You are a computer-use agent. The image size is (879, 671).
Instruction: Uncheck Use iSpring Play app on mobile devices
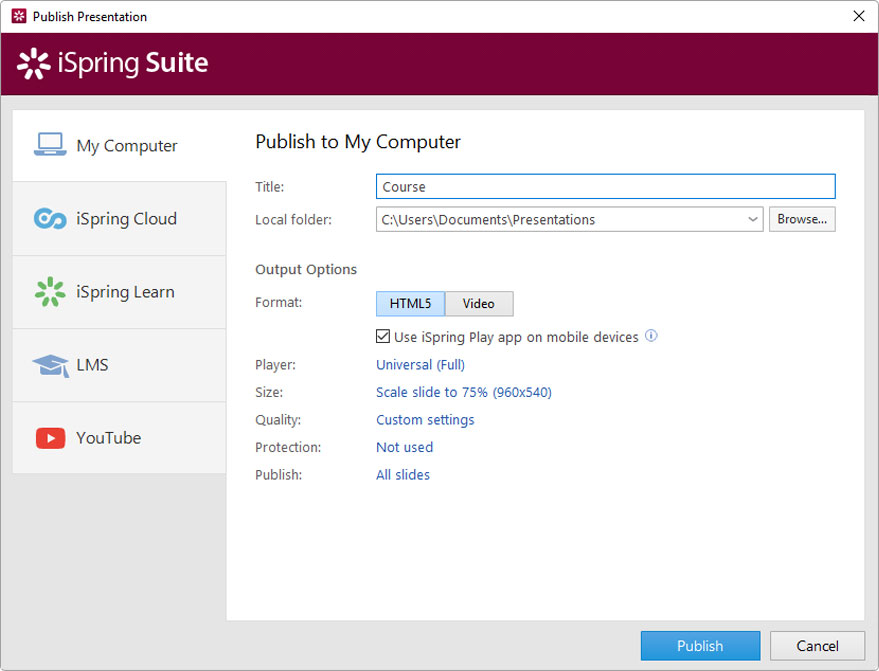point(383,337)
